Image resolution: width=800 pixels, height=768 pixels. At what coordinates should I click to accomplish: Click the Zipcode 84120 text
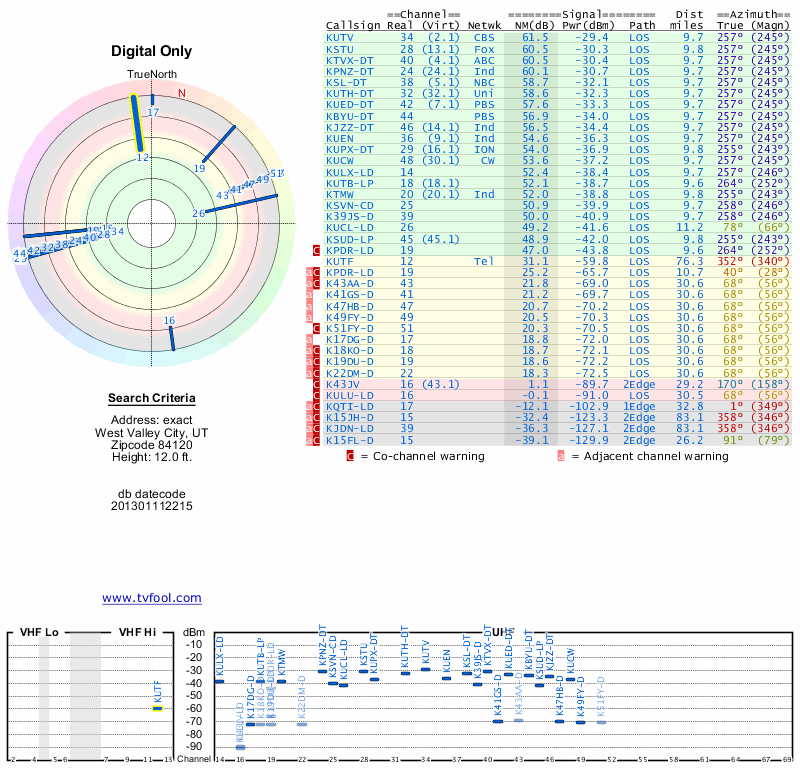pyautogui.click(x=152, y=445)
